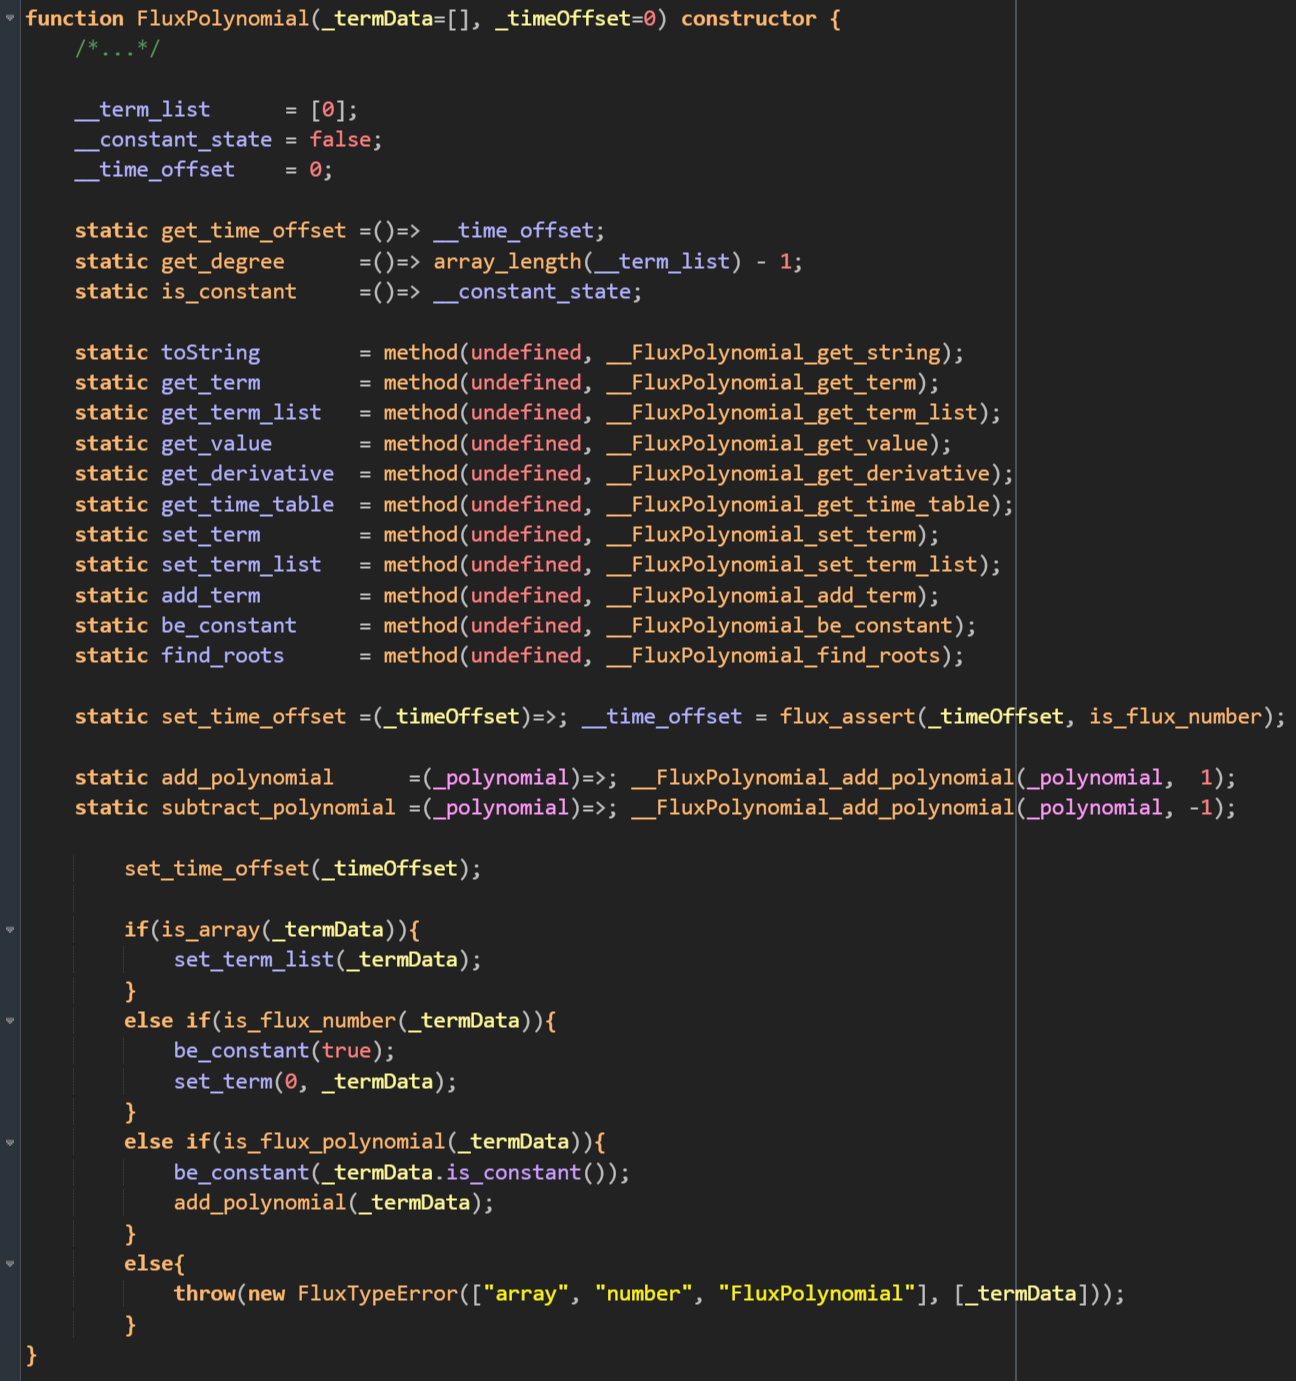Screen dimensions: 1296x1381
Task: Click the function name FluxPolynomial in declaration
Action: [223, 18]
